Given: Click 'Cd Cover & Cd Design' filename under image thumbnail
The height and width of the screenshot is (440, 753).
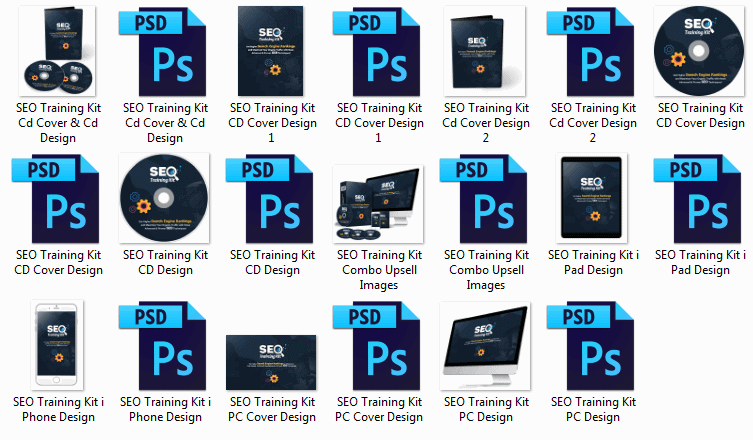Looking at the screenshot, I should [58, 123].
